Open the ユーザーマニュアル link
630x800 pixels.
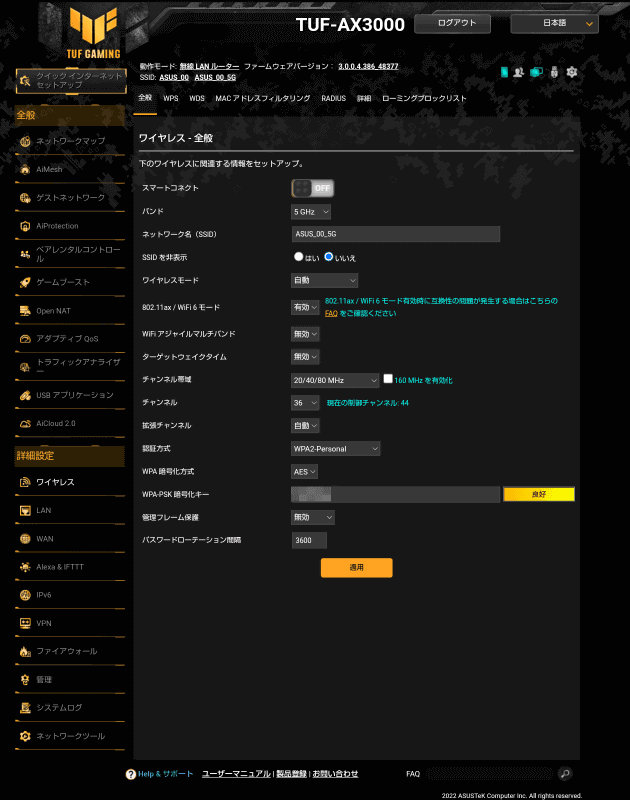point(236,774)
